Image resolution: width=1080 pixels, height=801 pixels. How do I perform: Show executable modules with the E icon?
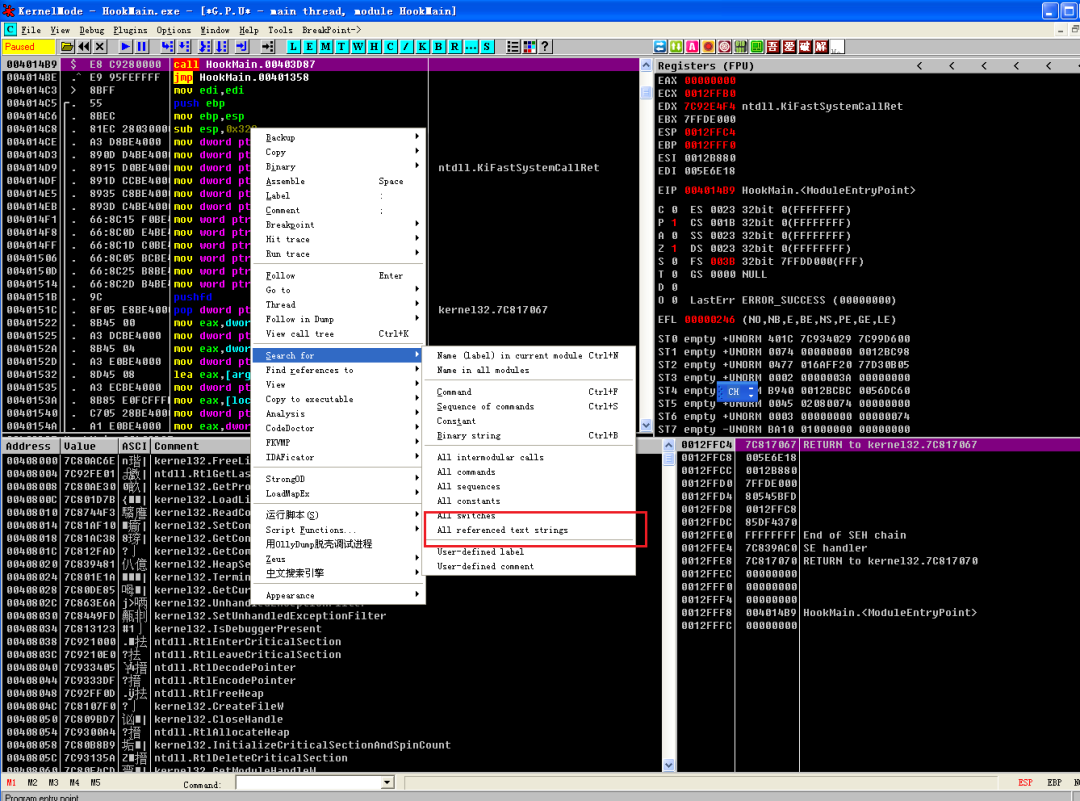coord(309,47)
